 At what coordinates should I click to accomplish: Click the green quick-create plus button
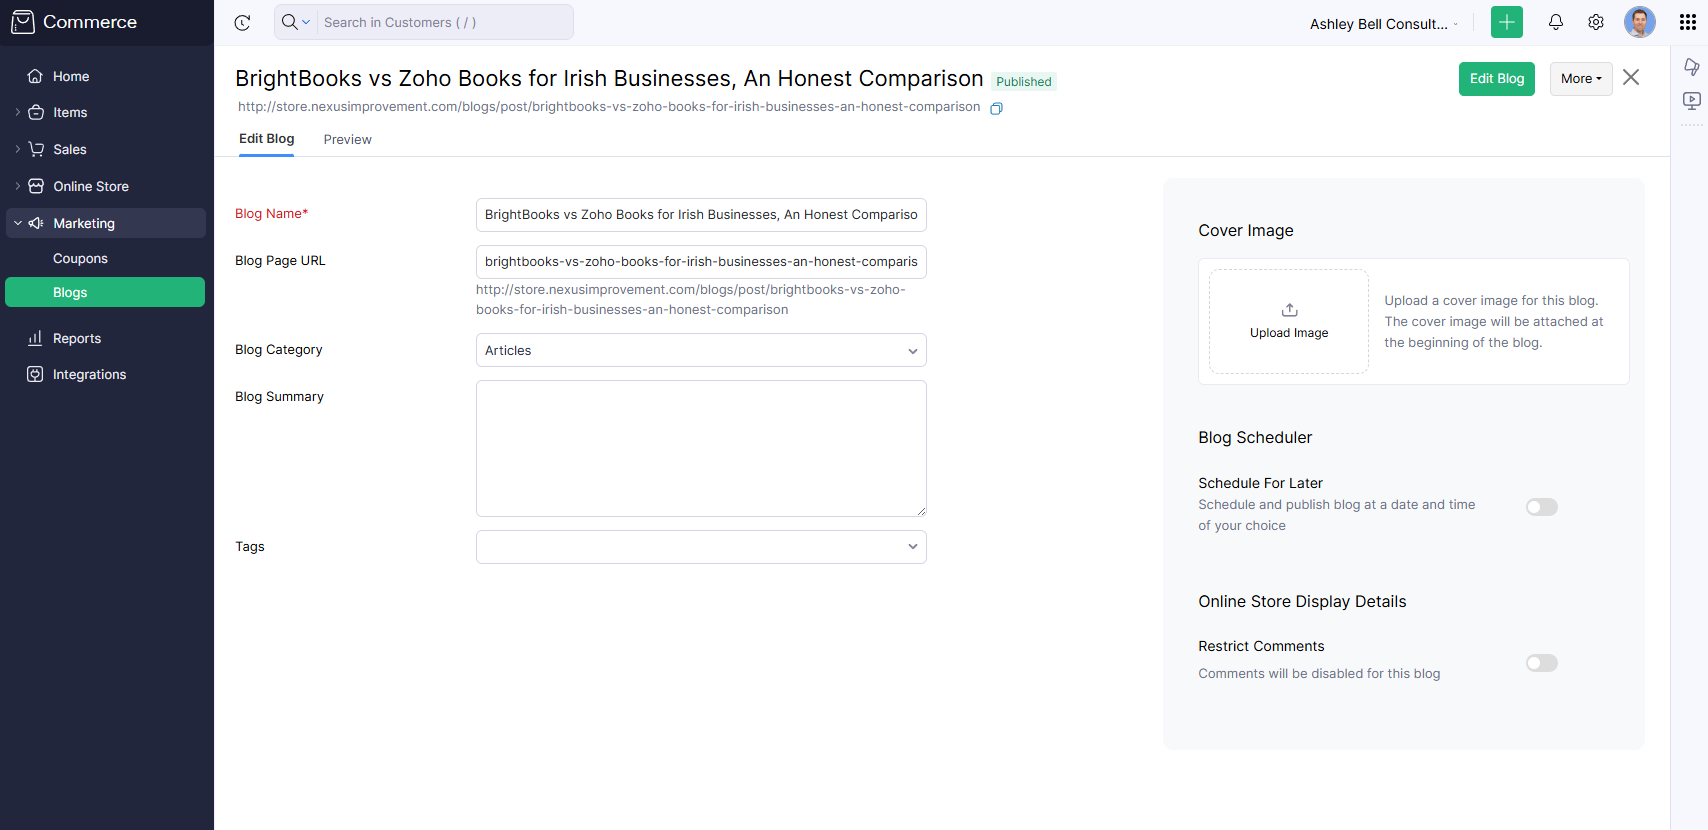[1506, 22]
